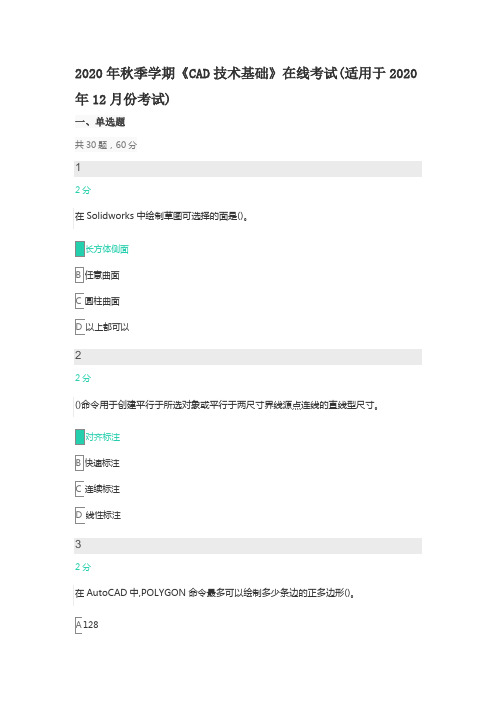Click the question text about 直线型尺寸 command
This screenshot has height=702, width=496.
coord(227,405)
